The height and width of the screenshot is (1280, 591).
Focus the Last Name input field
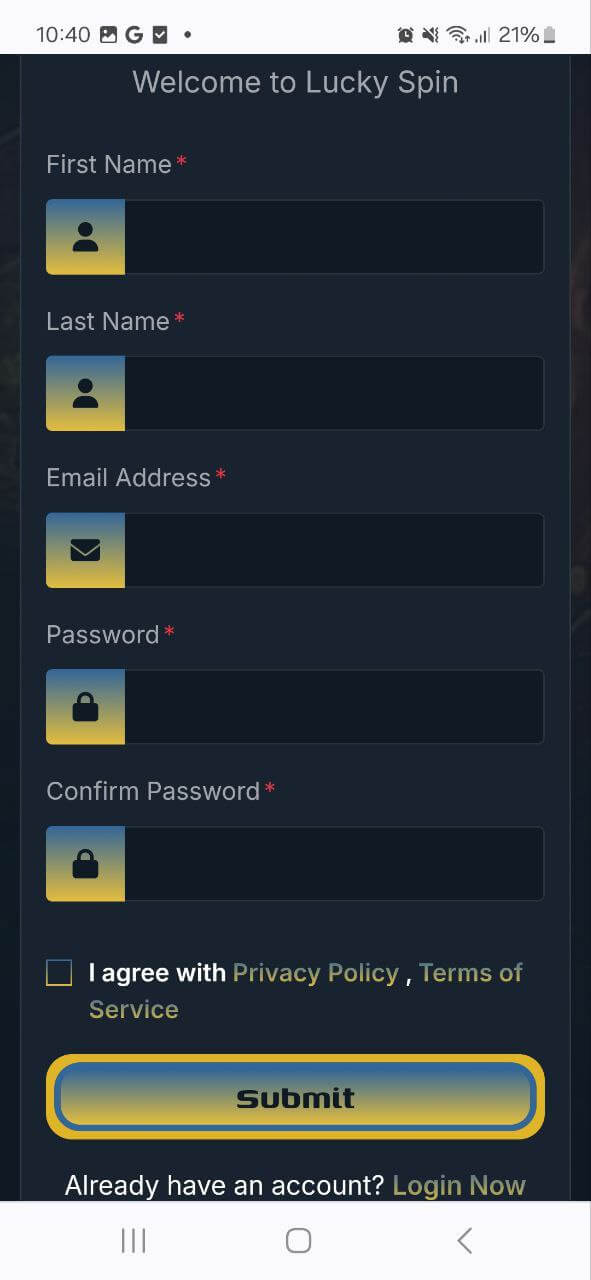334,393
